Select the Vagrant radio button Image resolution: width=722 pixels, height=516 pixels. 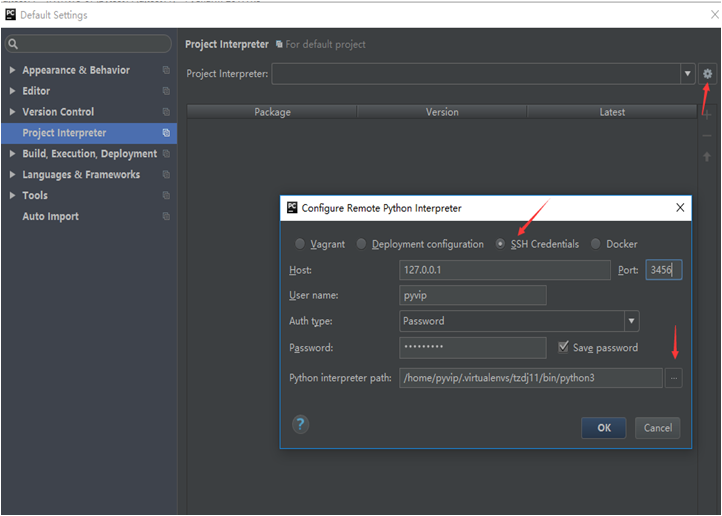(300, 244)
